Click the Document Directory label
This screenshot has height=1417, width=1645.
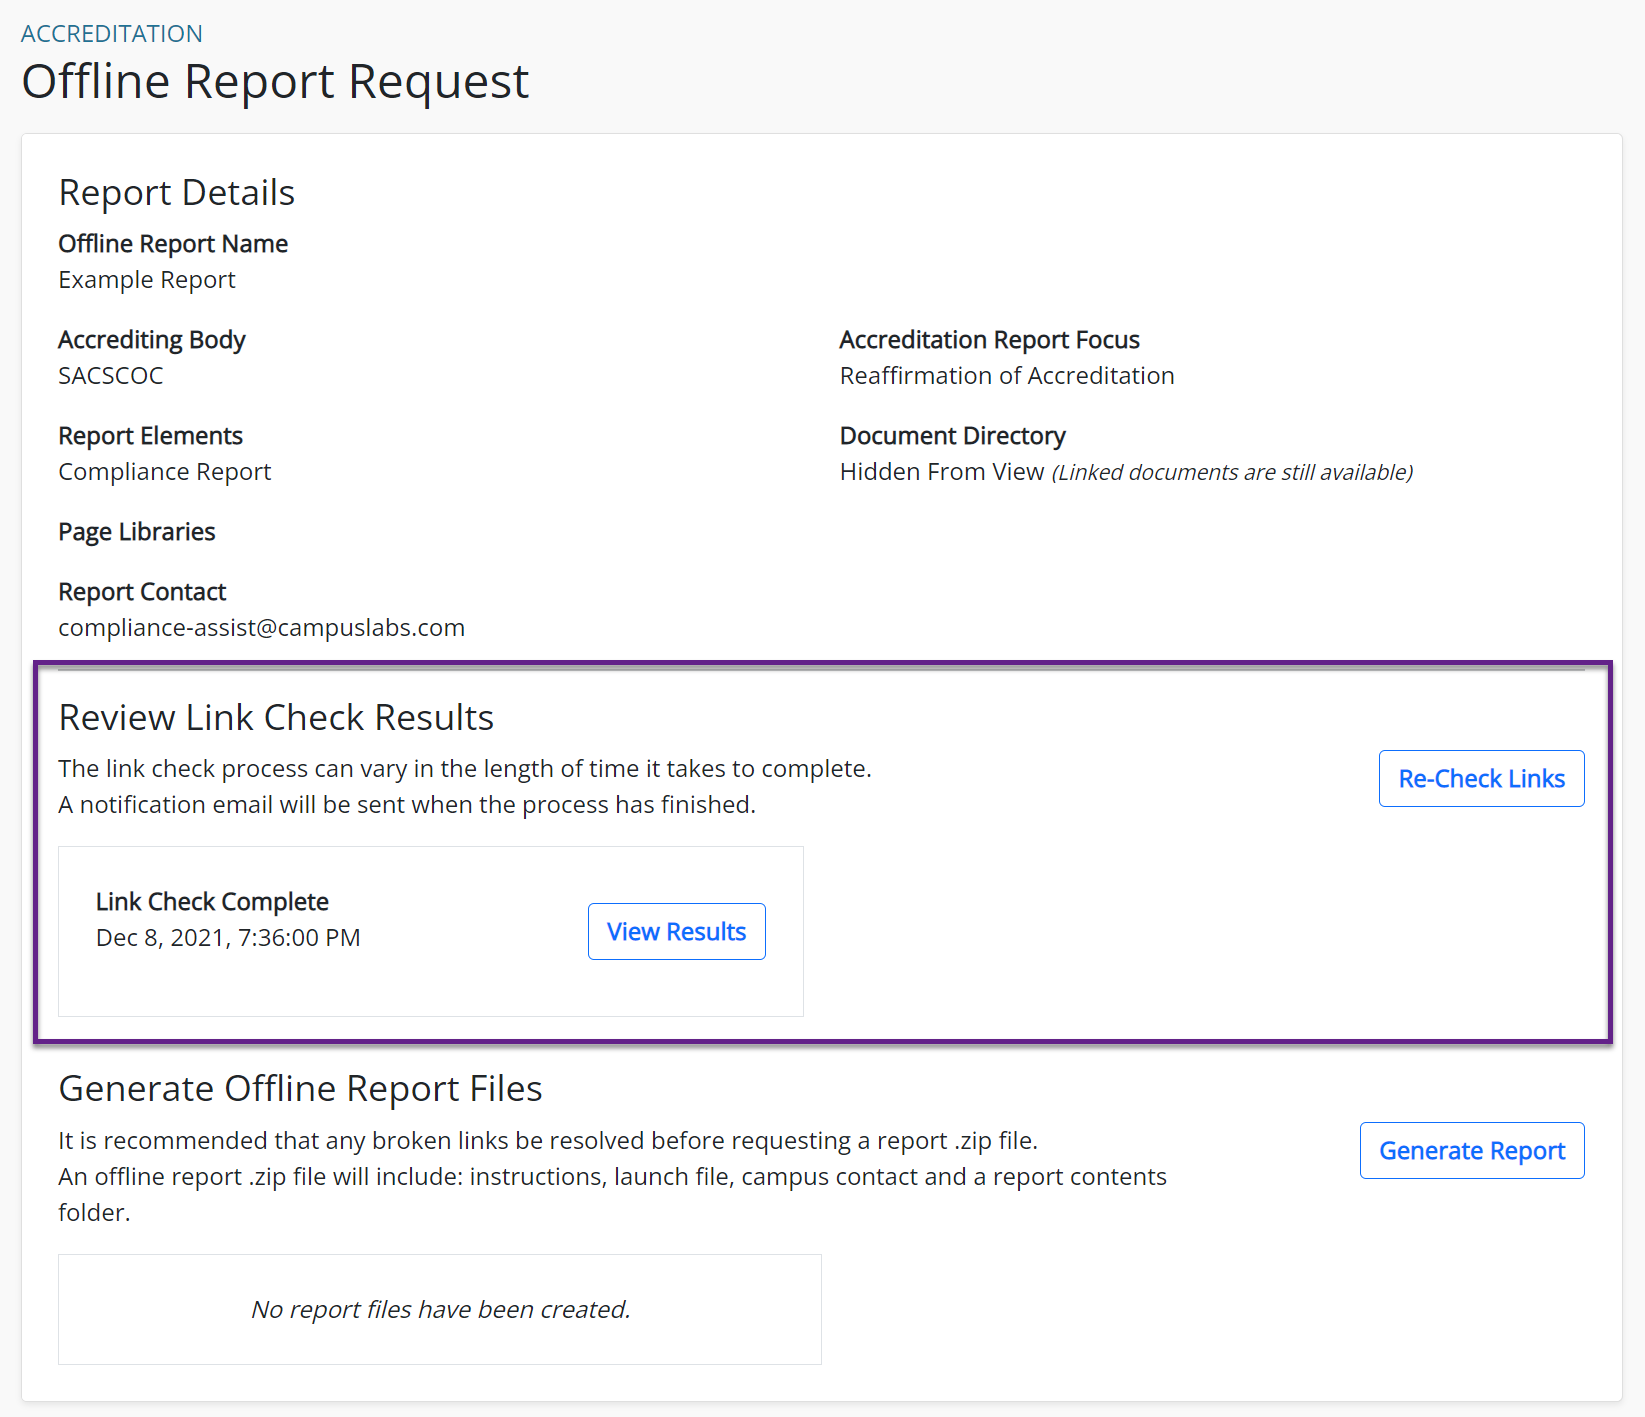click(x=952, y=436)
